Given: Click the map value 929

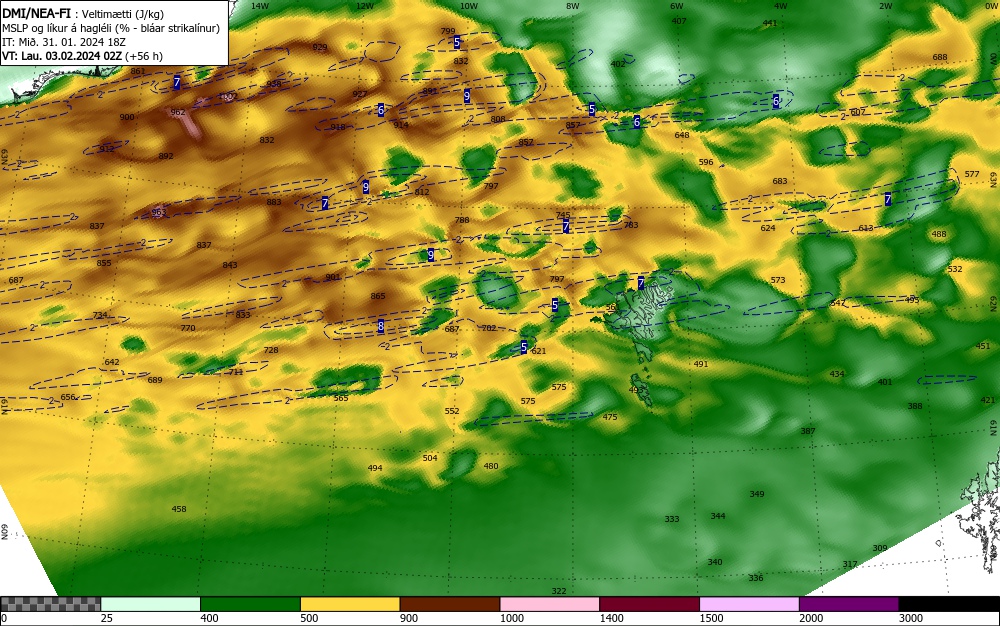Looking at the screenshot, I should 320,47.
